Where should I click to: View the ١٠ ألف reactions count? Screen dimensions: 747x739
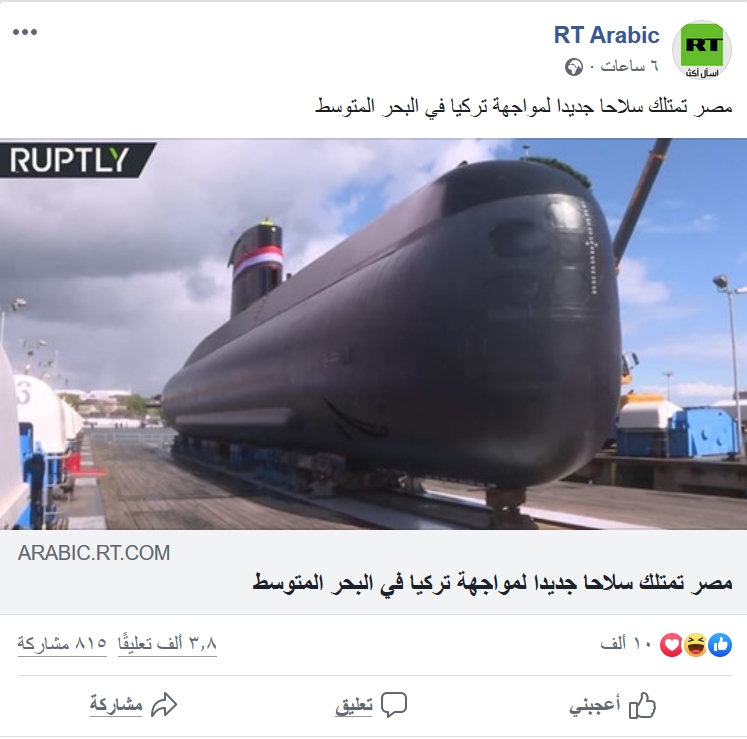[x=626, y=644]
